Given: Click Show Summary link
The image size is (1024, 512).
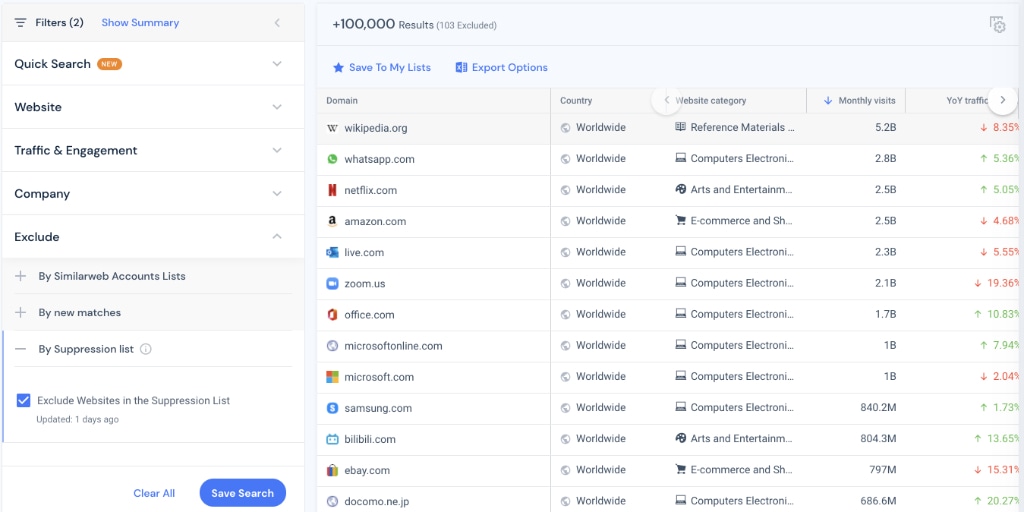Looking at the screenshot, I should 140,23.
